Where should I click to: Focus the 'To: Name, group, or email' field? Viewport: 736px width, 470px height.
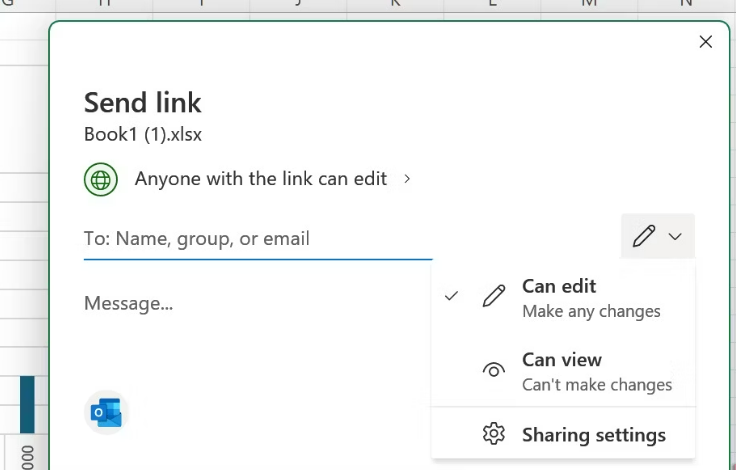pyautogui.click(x=258, y=239)
